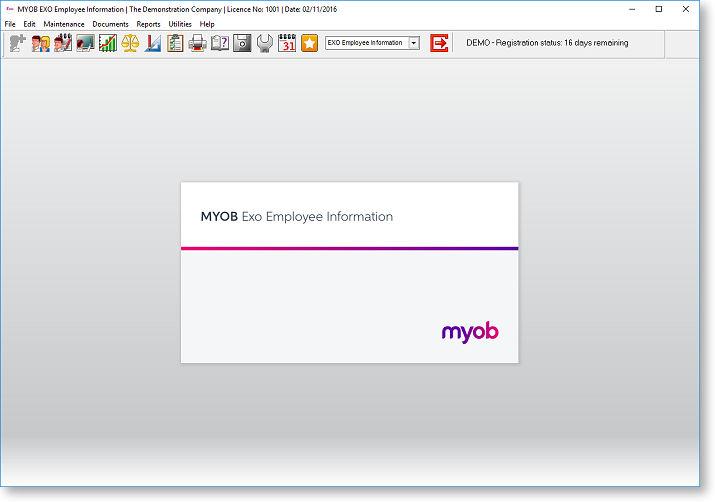Click the orange star favourites icon
The width and height of the screenshot is (715, 502).
tap(309, 43)
